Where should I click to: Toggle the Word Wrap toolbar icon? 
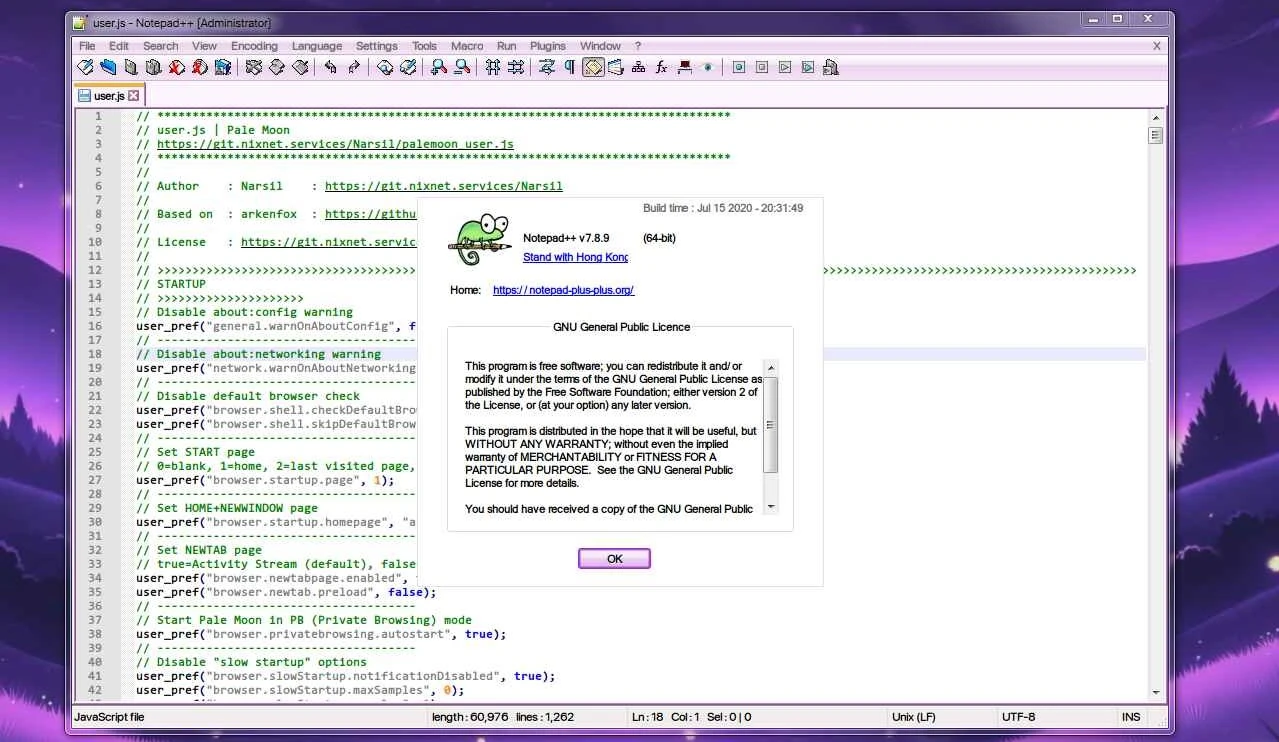click(547, 67)
